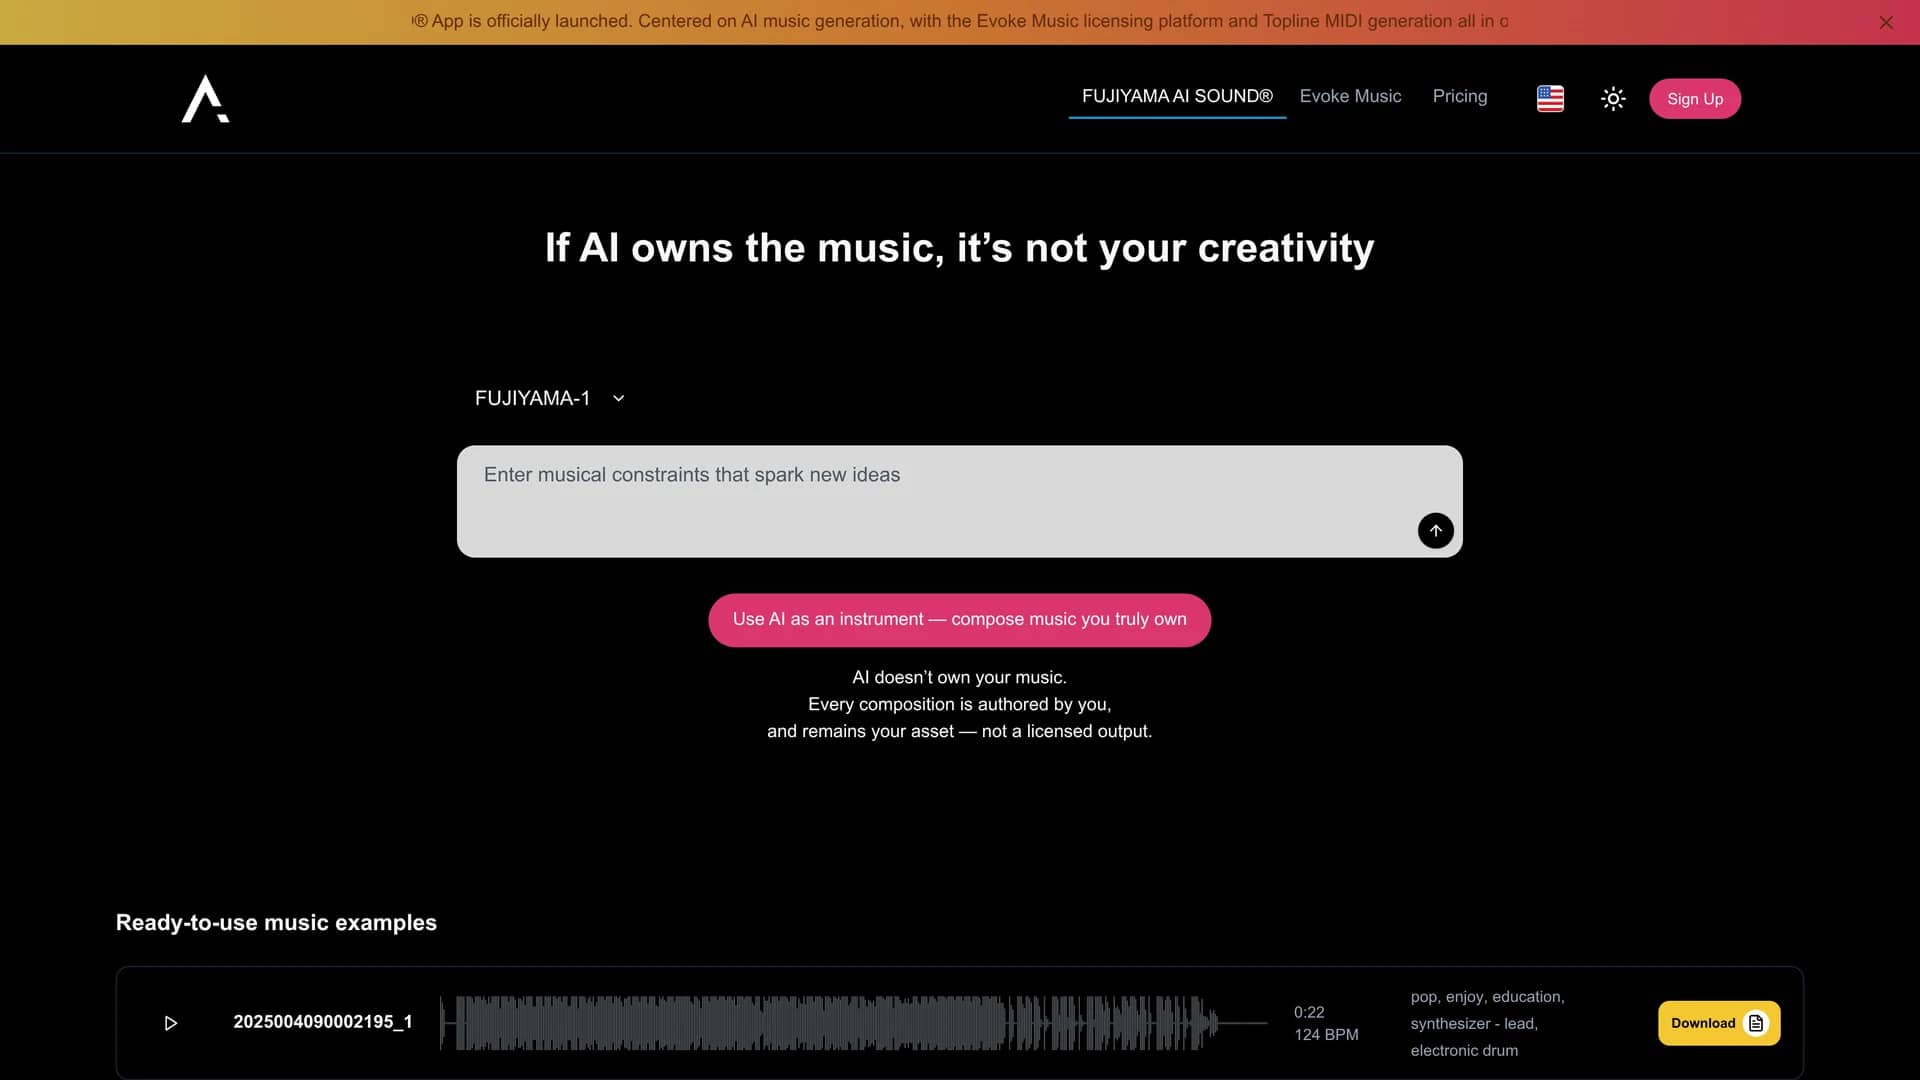
Task: Play the 2025004090002195_1 example track
Action: coord(171,1023)
